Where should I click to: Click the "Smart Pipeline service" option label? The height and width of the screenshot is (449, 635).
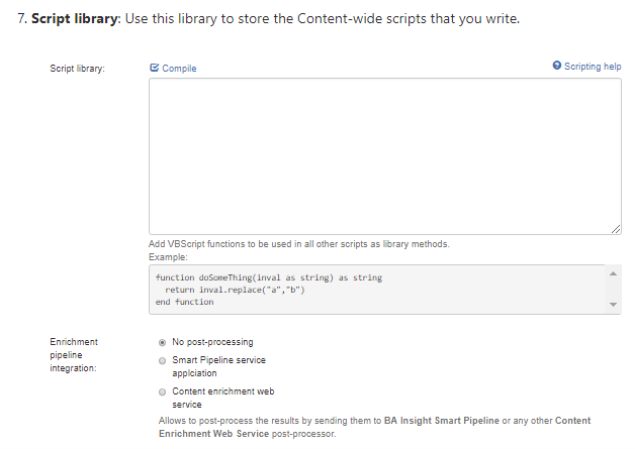(219, 360)
